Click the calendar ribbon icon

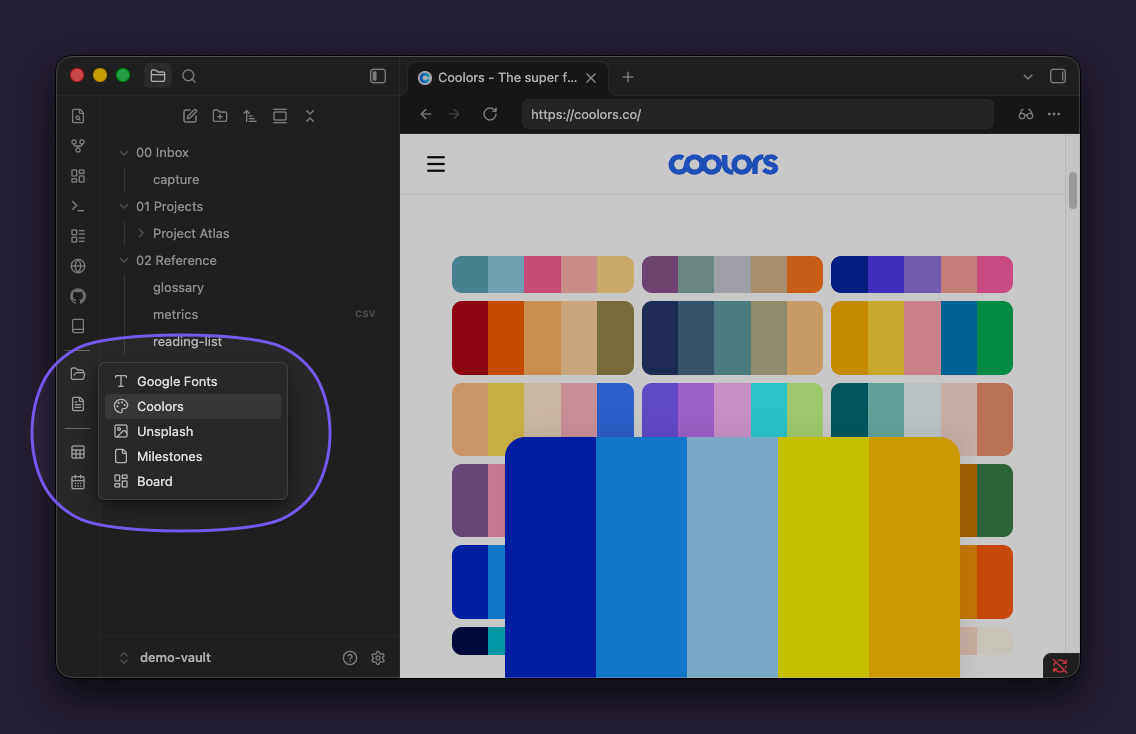pos(78,482)
